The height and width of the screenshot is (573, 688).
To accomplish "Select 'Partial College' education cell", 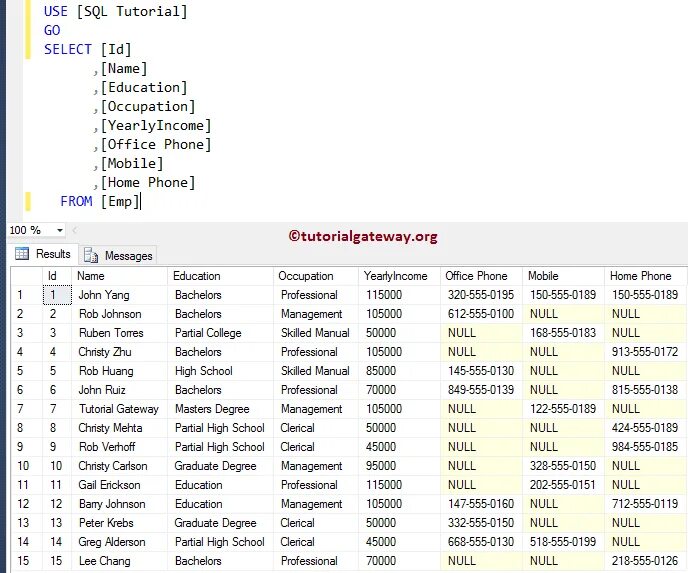I will (220, 333).
